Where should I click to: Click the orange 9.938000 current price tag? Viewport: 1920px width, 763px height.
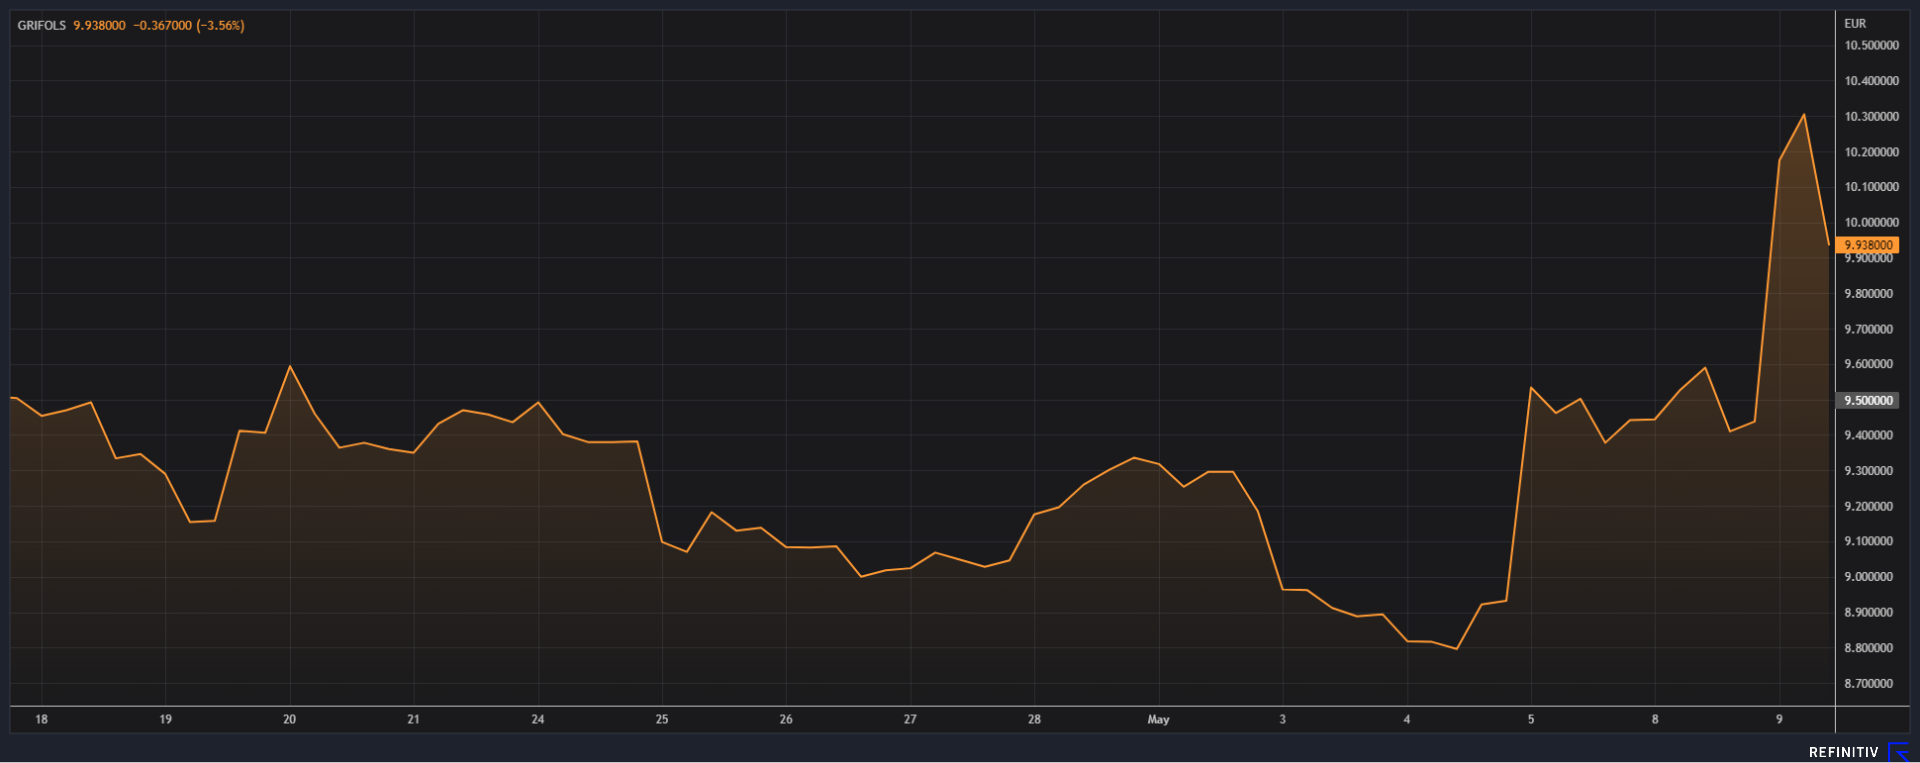(1867, 245)
